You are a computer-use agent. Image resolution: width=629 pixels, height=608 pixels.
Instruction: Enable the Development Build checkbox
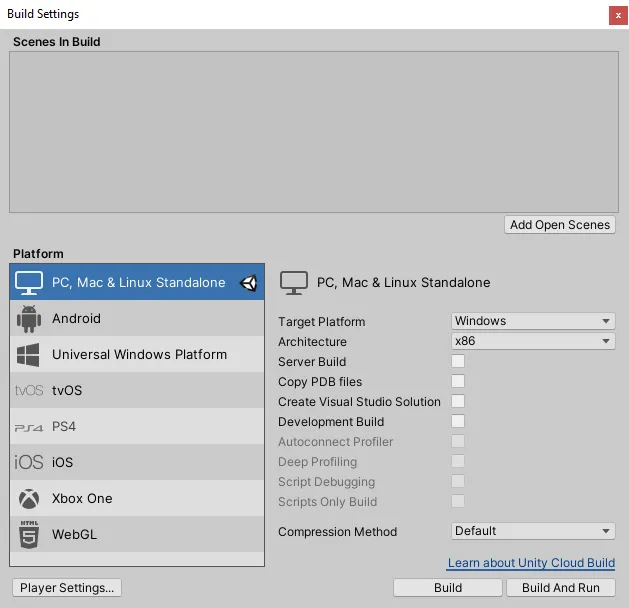click(458, 421)
